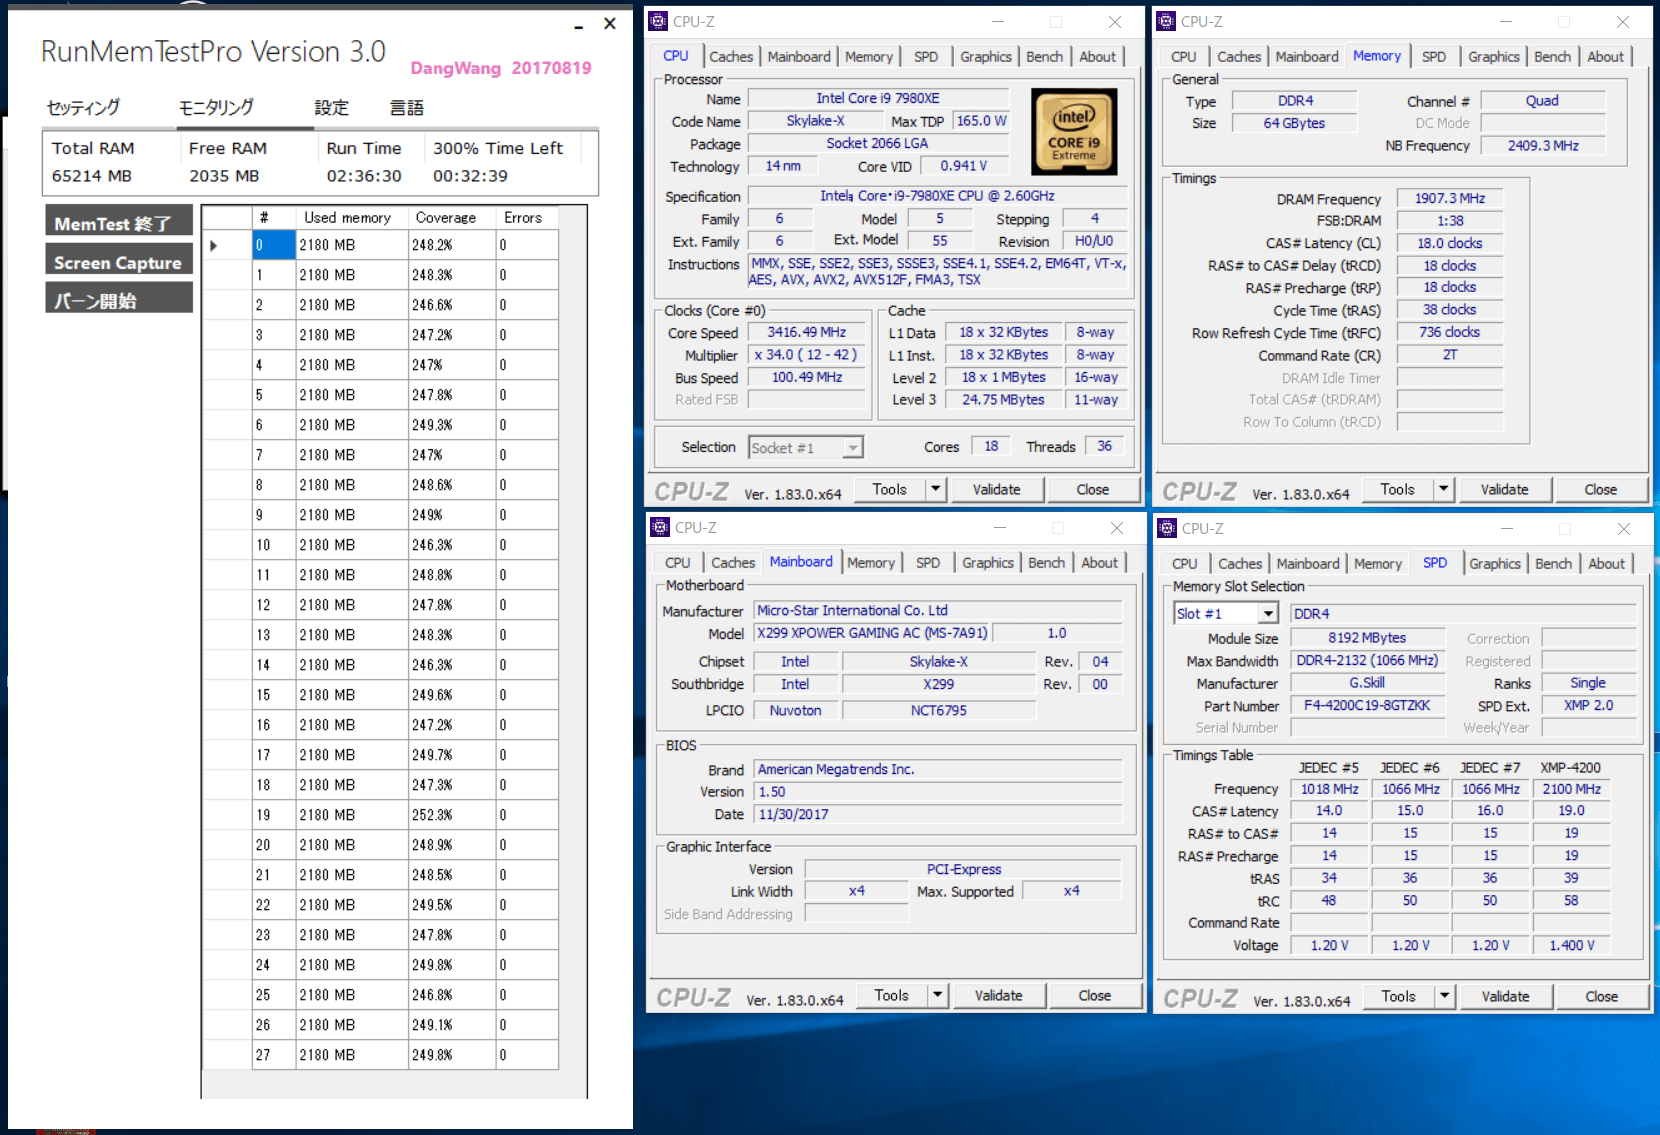Click the Core Speed value 3416.49 MHz

click(807, 332)
